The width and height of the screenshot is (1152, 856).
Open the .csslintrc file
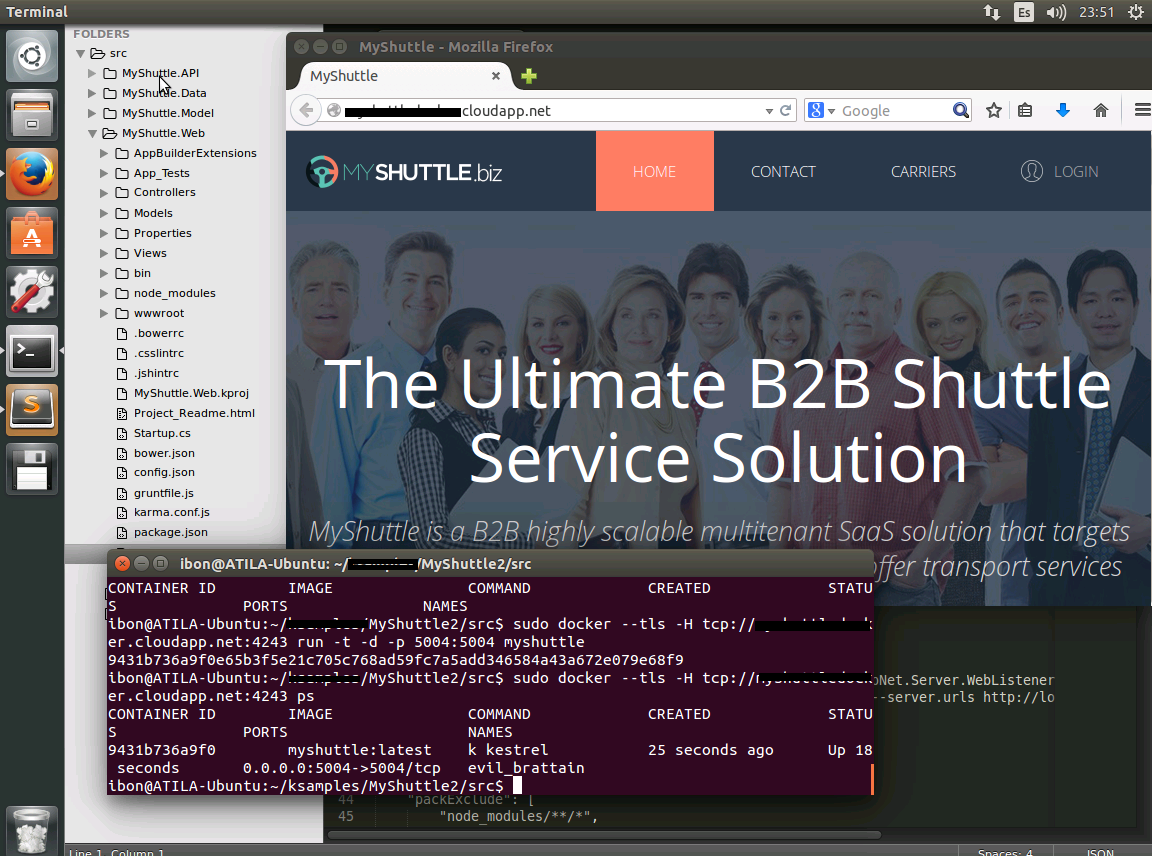pyautogui.click(x=159, y=353)
